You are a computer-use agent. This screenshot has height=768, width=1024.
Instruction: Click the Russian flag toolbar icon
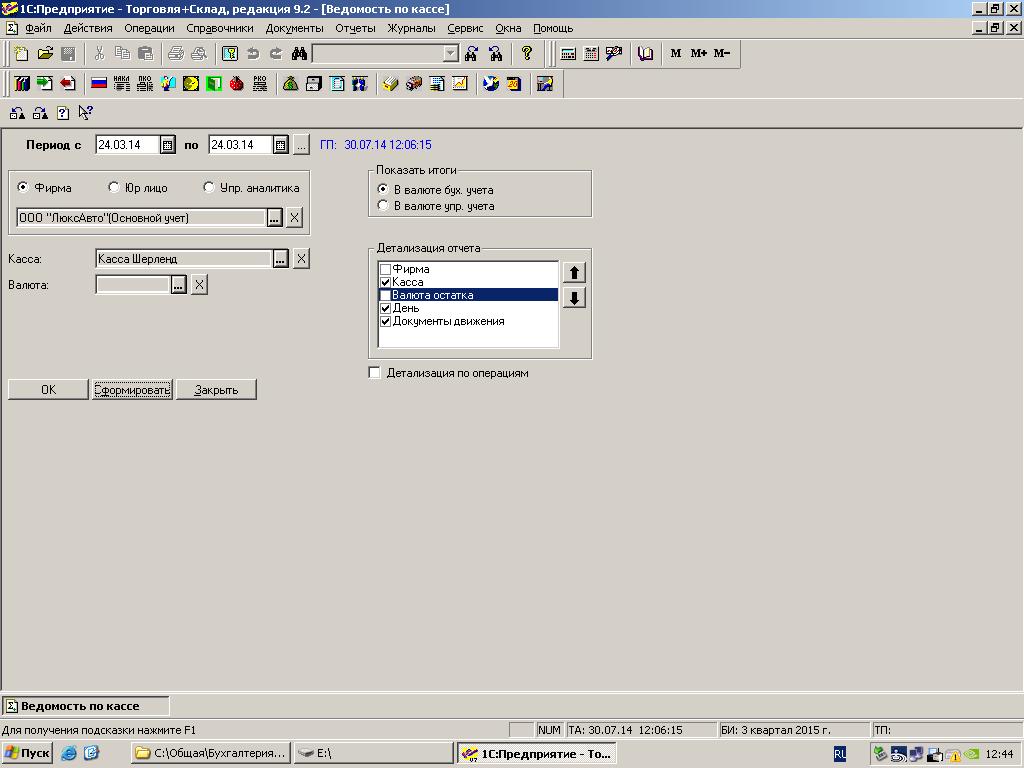(x=99, y=84)
